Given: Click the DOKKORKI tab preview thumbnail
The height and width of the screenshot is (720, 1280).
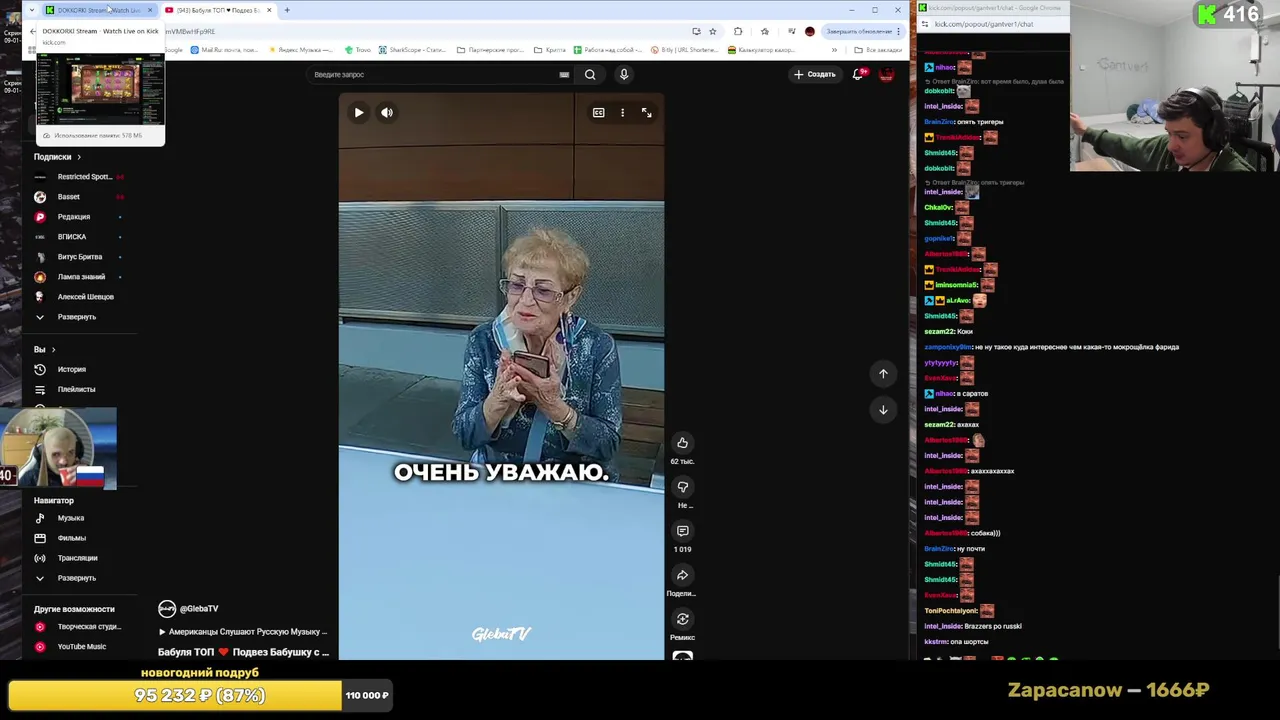Looking at the screenshot, I should coord(100,90).
